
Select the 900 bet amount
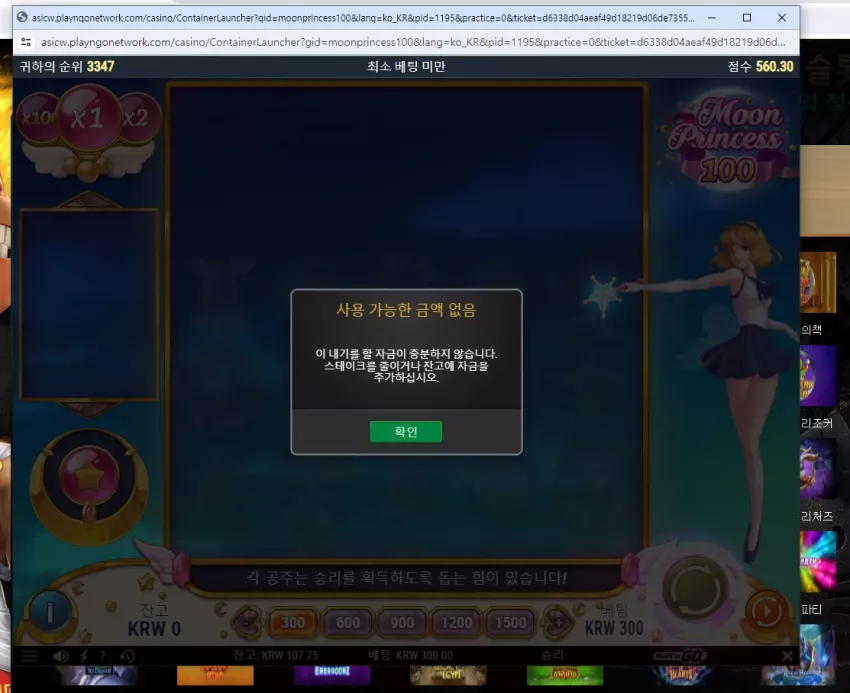402,623
